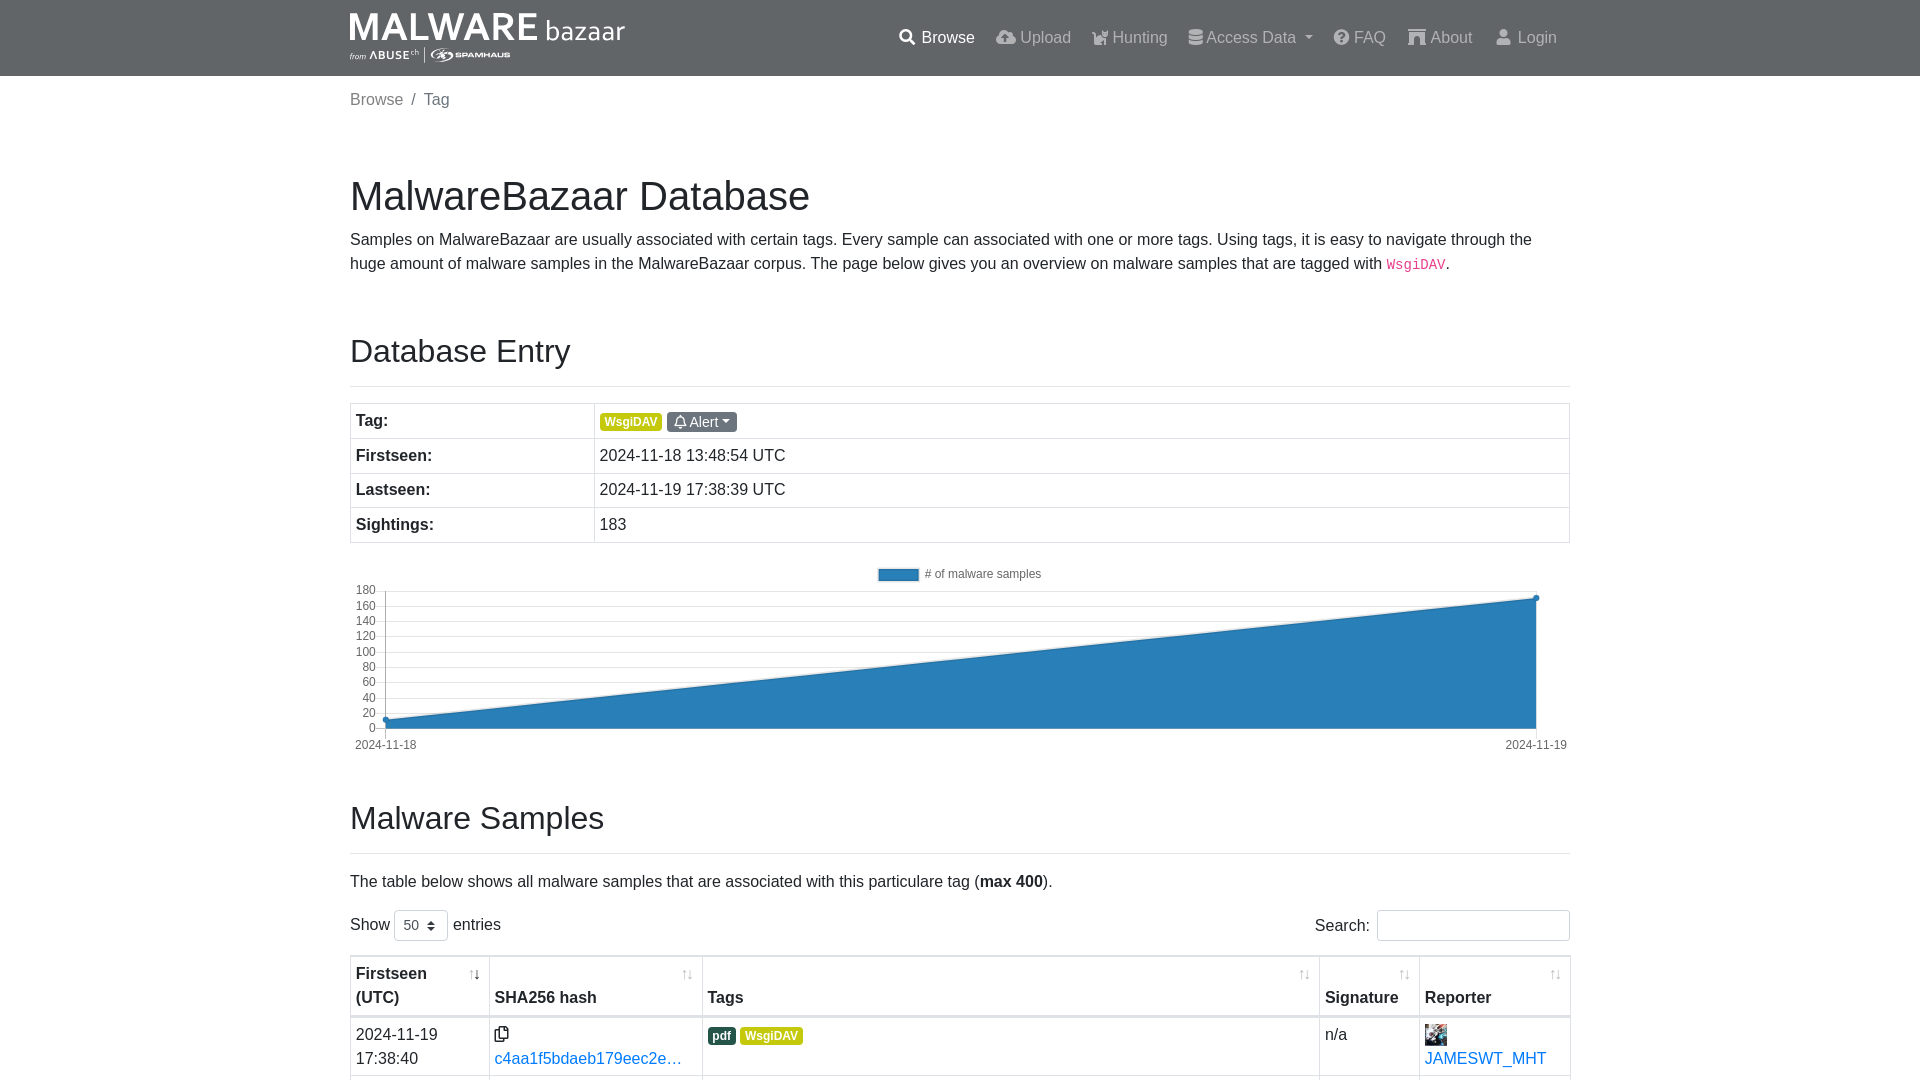1920x1080 pixels.
Task: Click the Upload cloud icon
Action: coord(1005,37)
